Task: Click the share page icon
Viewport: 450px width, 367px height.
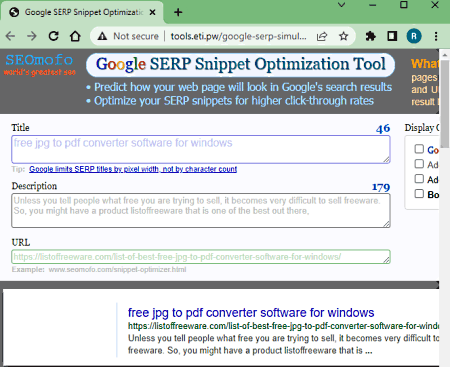Action: (x=322, y=36)
